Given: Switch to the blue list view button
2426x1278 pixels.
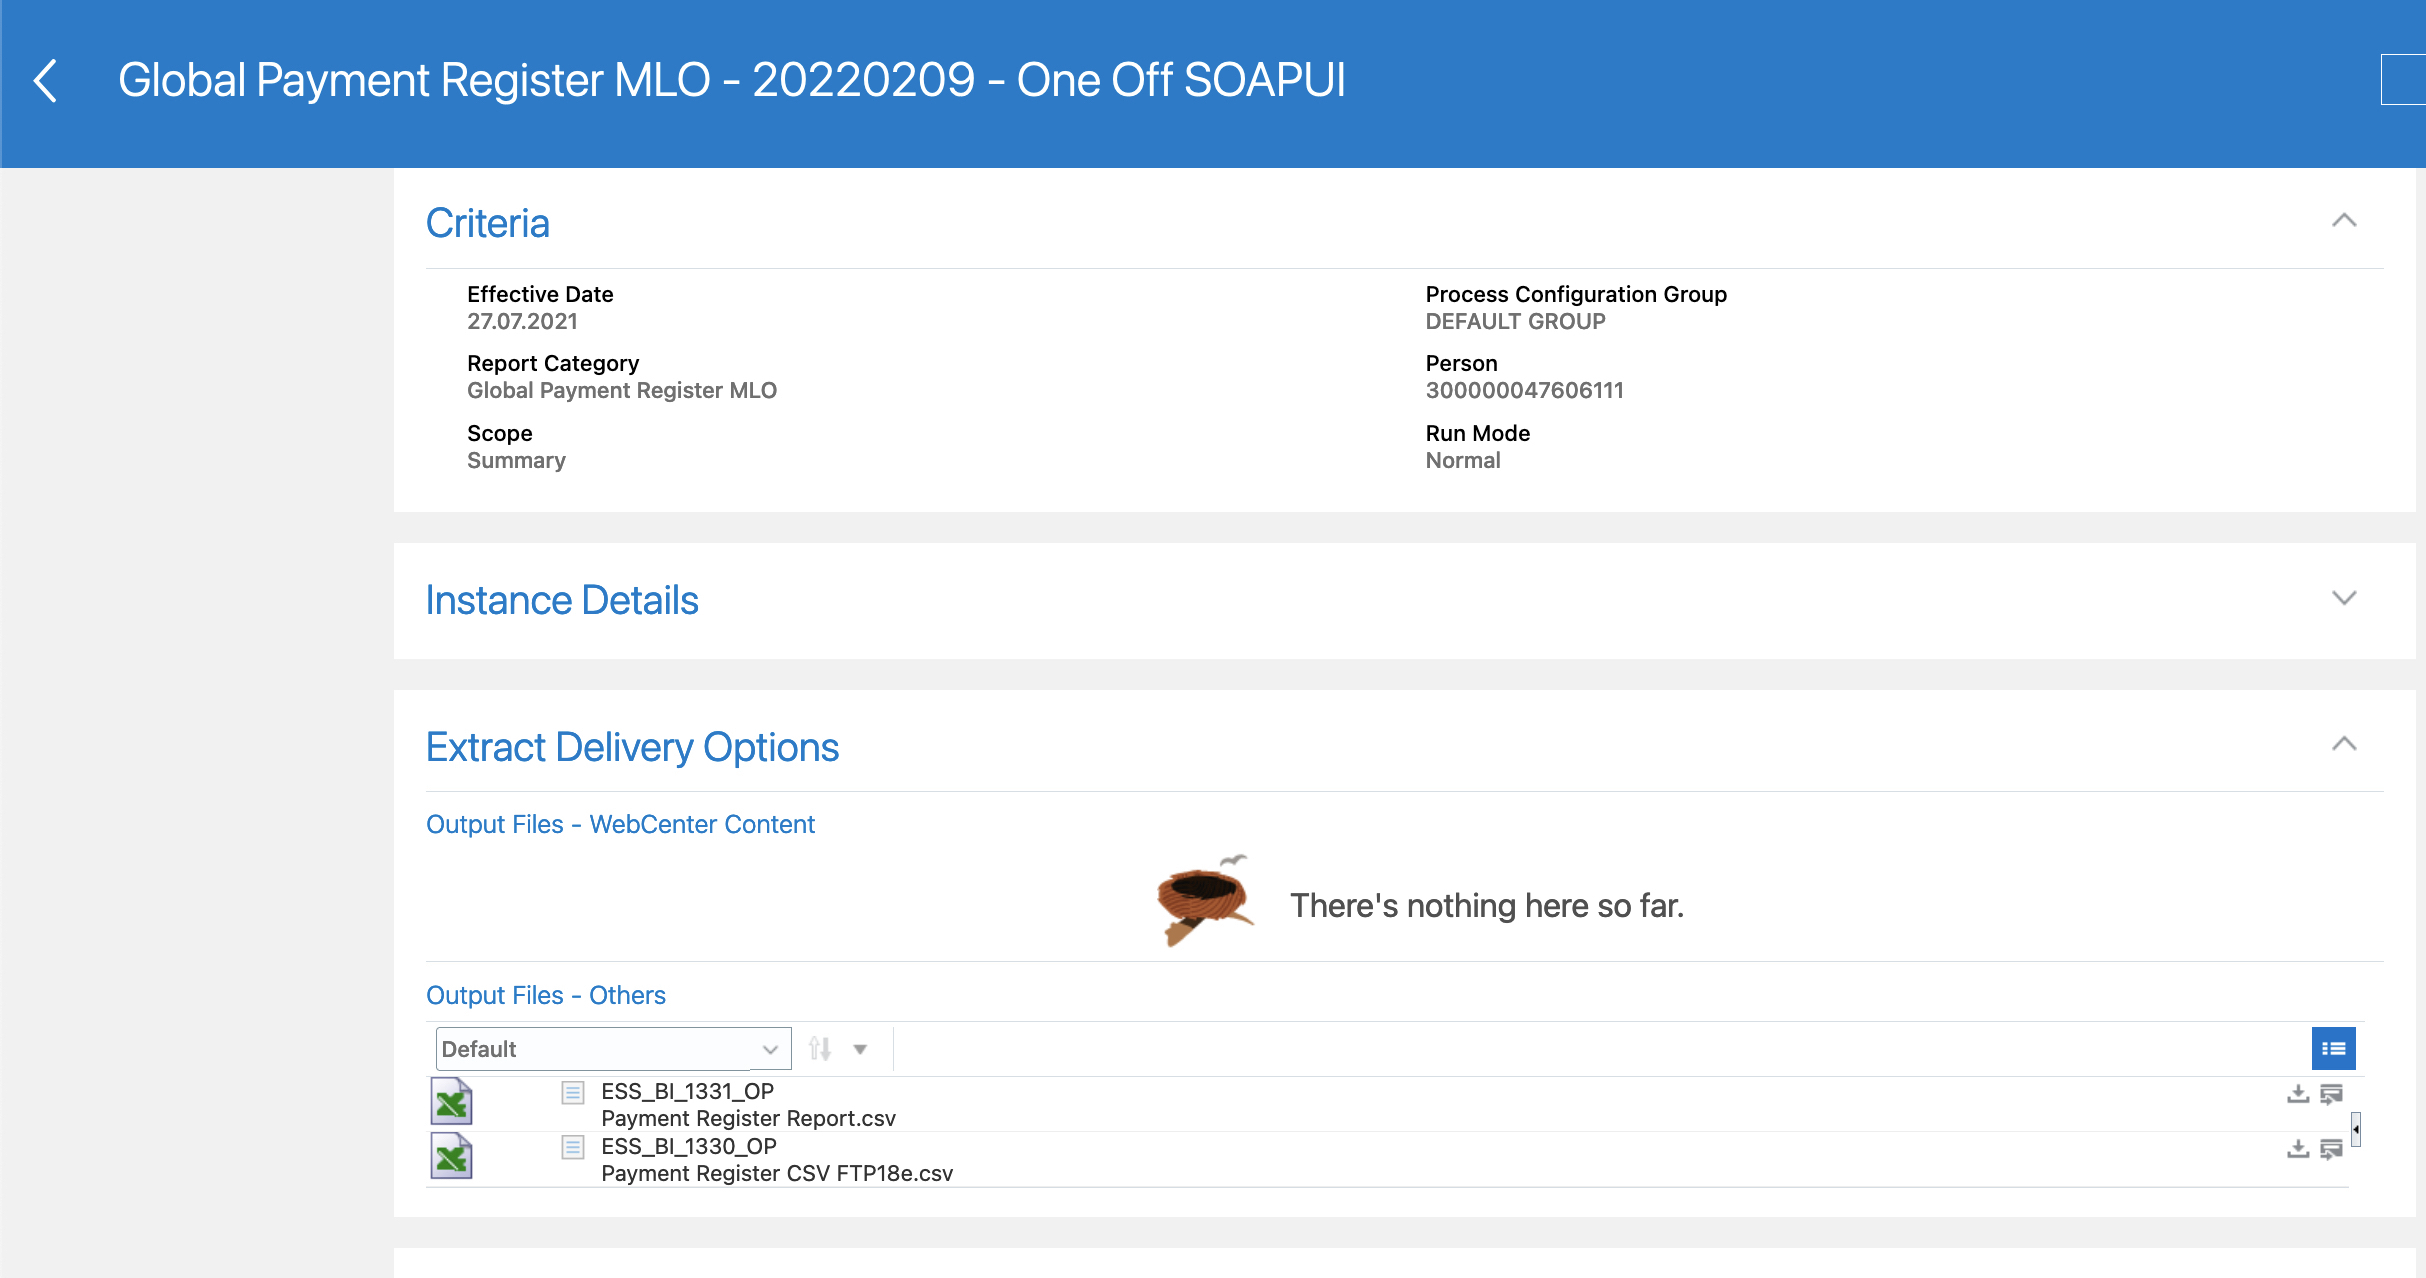Looking at the screenshot, I should 2333,1048.
